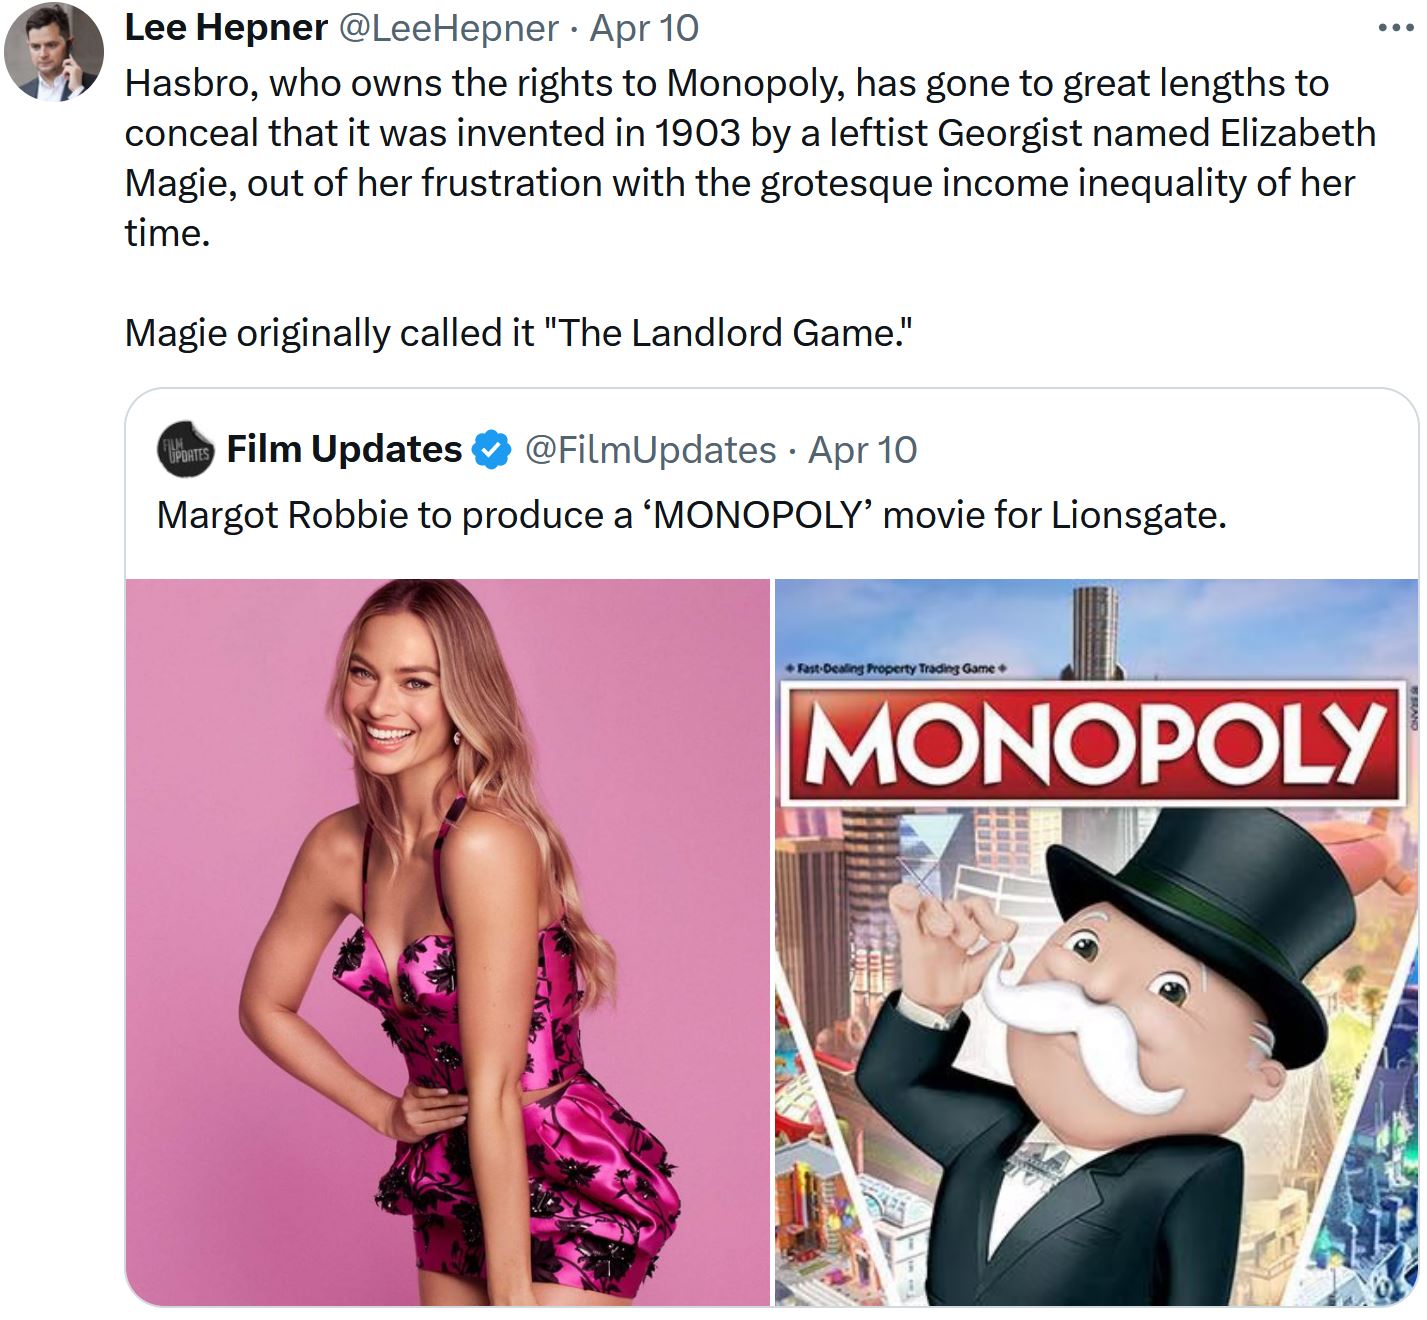The height and width of the screenshot is (1320, 1427).
Task: Click the Film Updates avatar icon
Action: (x=186, y=450)
